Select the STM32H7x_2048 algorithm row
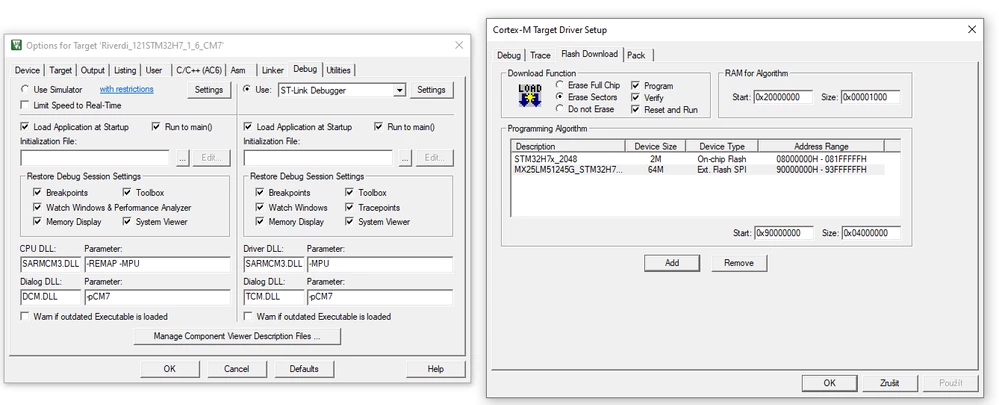 point(699,159)
